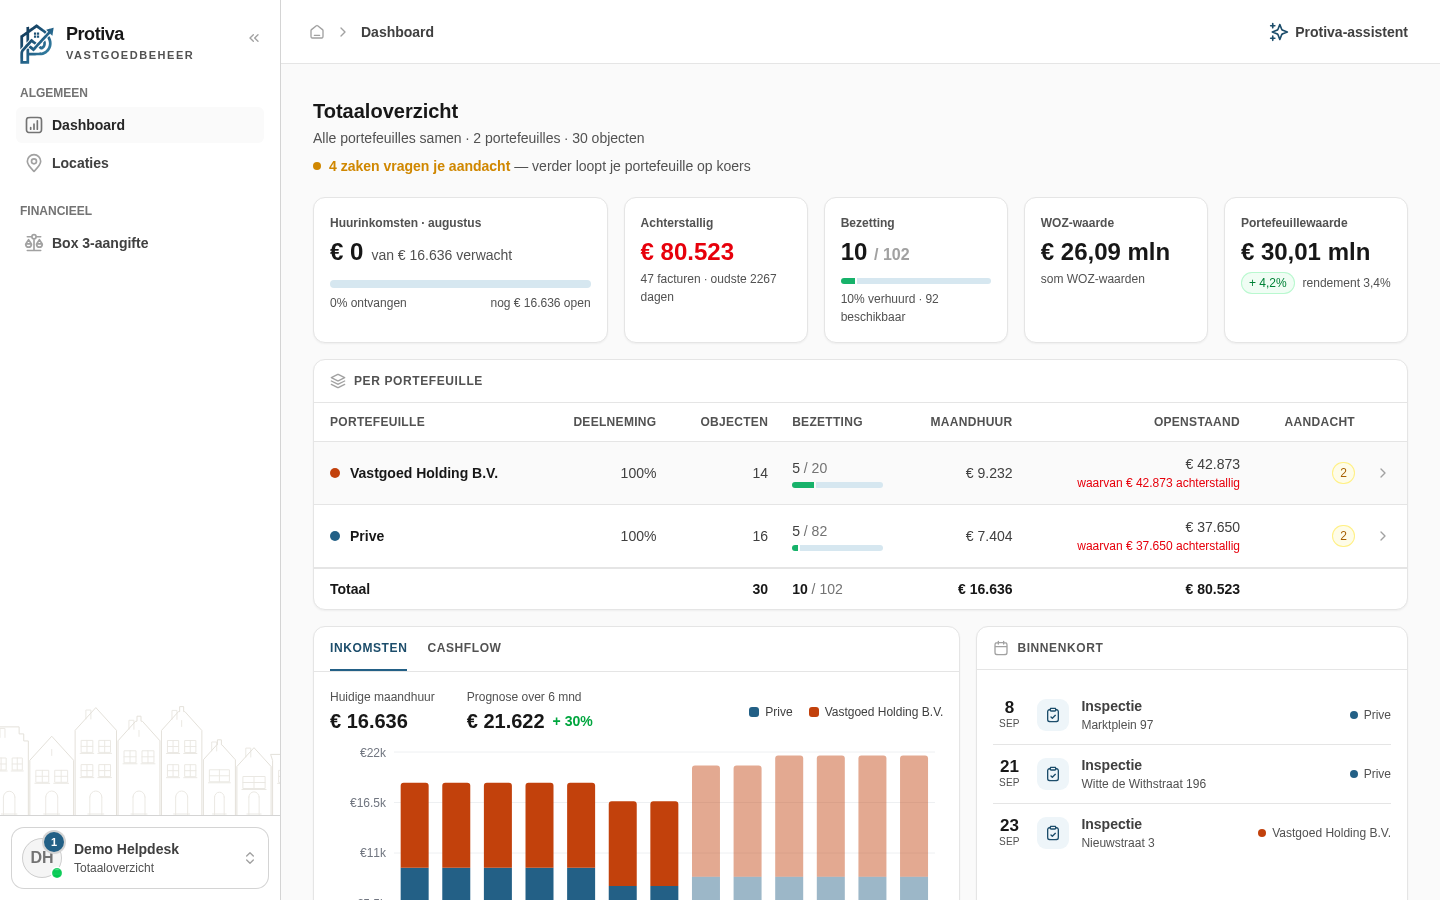Click the home icon in breadcrumb
Screen dimensions: 1440x900
coord(317,32)
